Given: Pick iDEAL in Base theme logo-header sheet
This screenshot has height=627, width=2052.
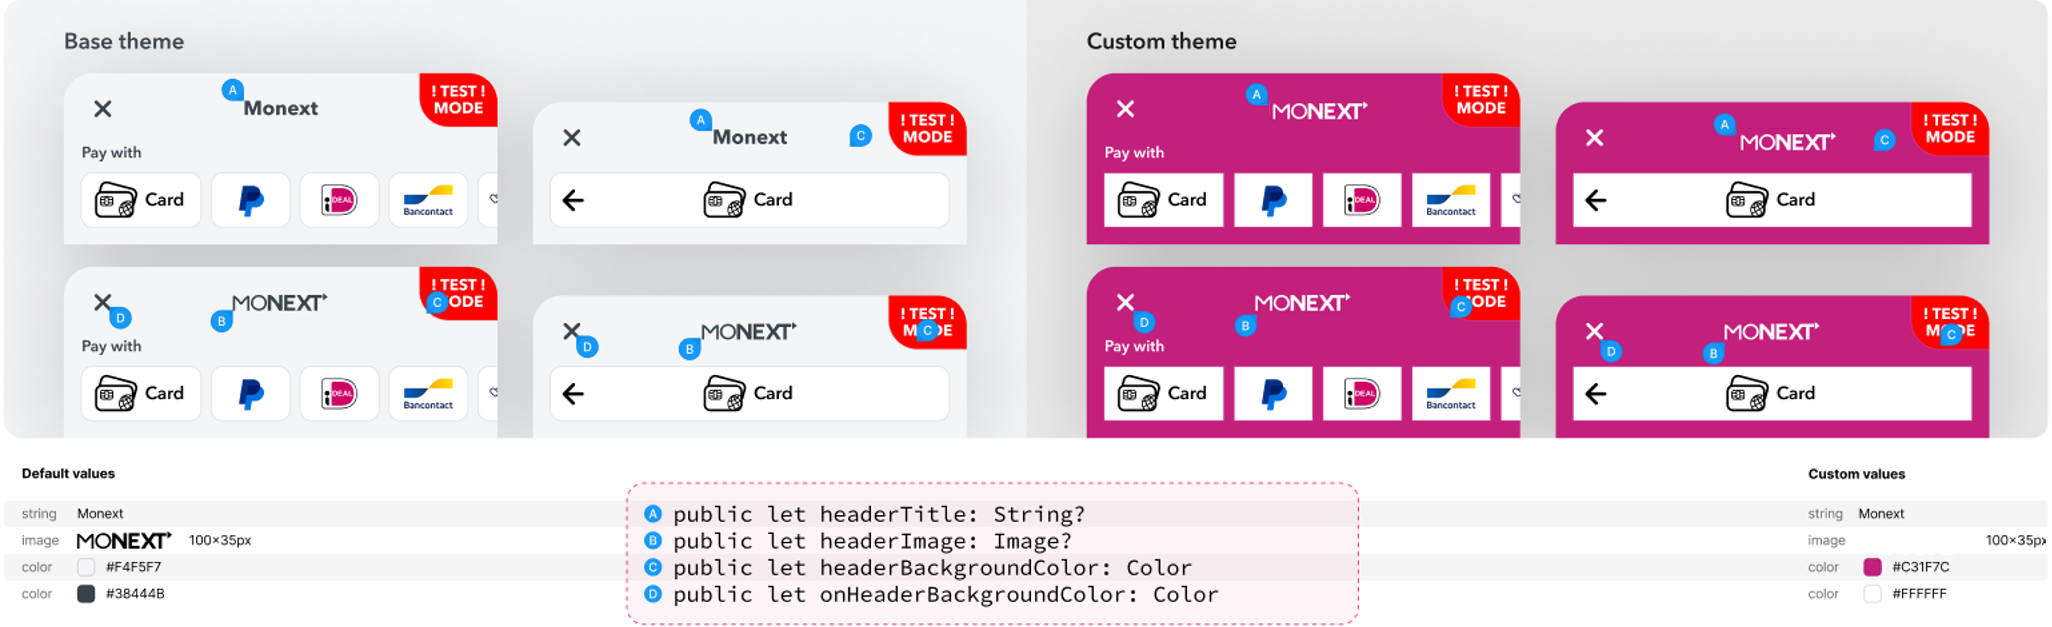Looking at the screenshot, I should tap(339, 394).
